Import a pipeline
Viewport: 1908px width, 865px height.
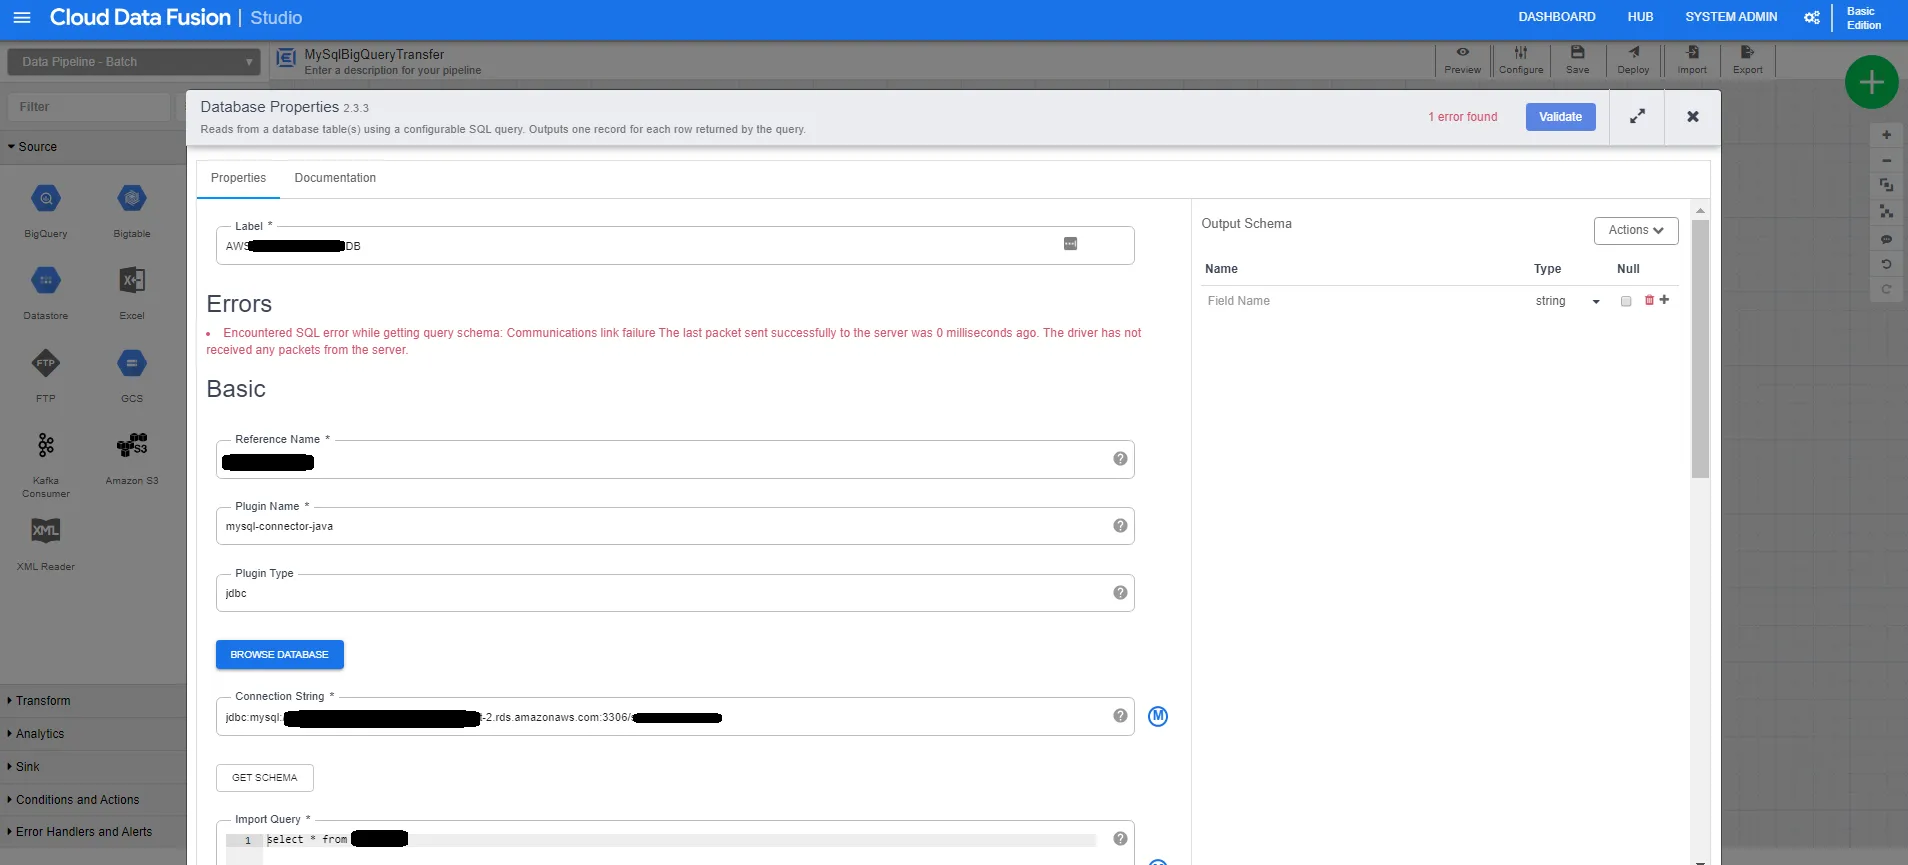(x=1692, y=60)
